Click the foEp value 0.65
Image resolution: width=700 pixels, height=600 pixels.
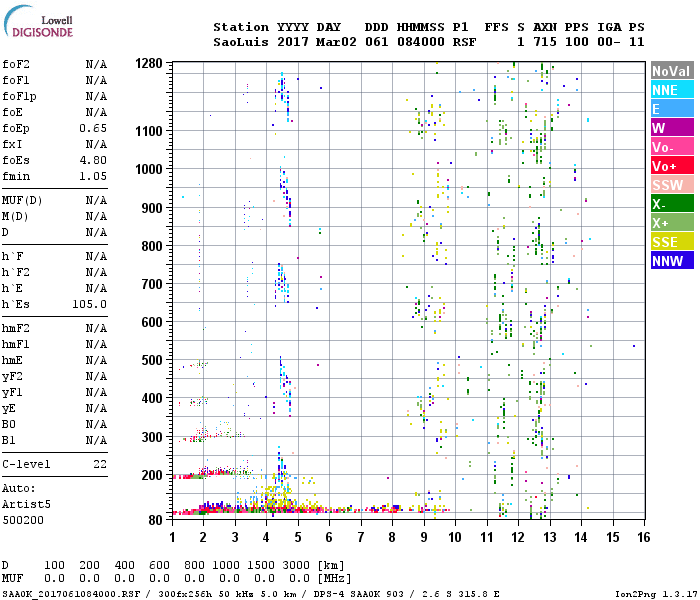click(93, 129)
